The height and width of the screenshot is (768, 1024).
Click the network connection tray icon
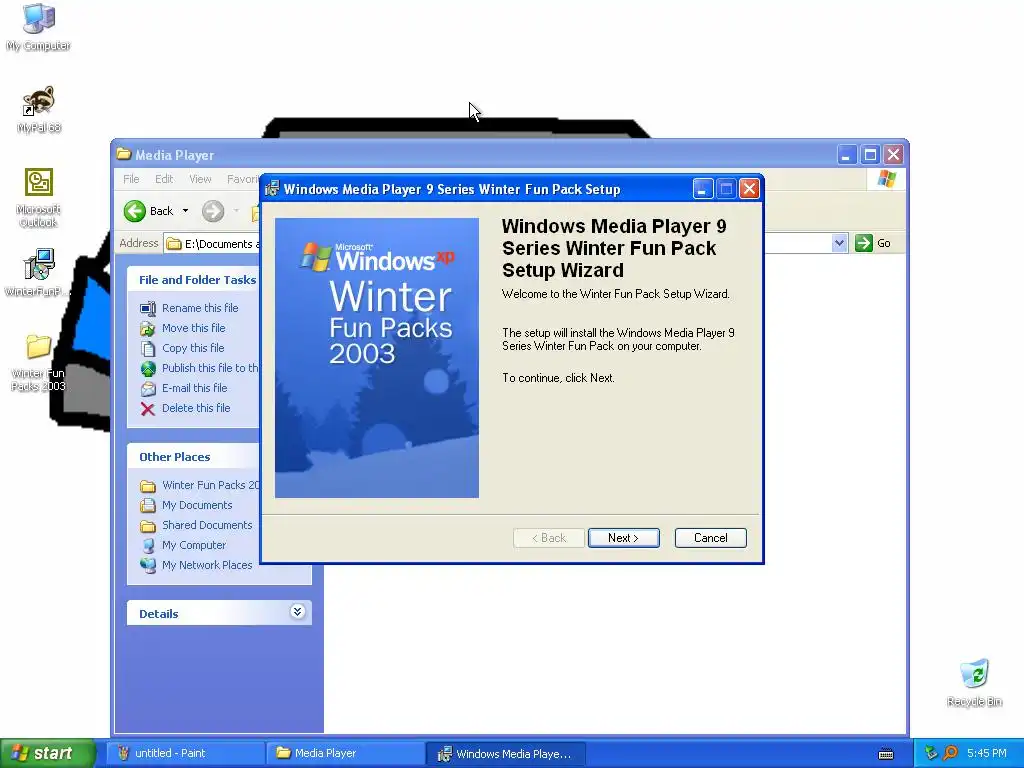[x=931, y=753]
